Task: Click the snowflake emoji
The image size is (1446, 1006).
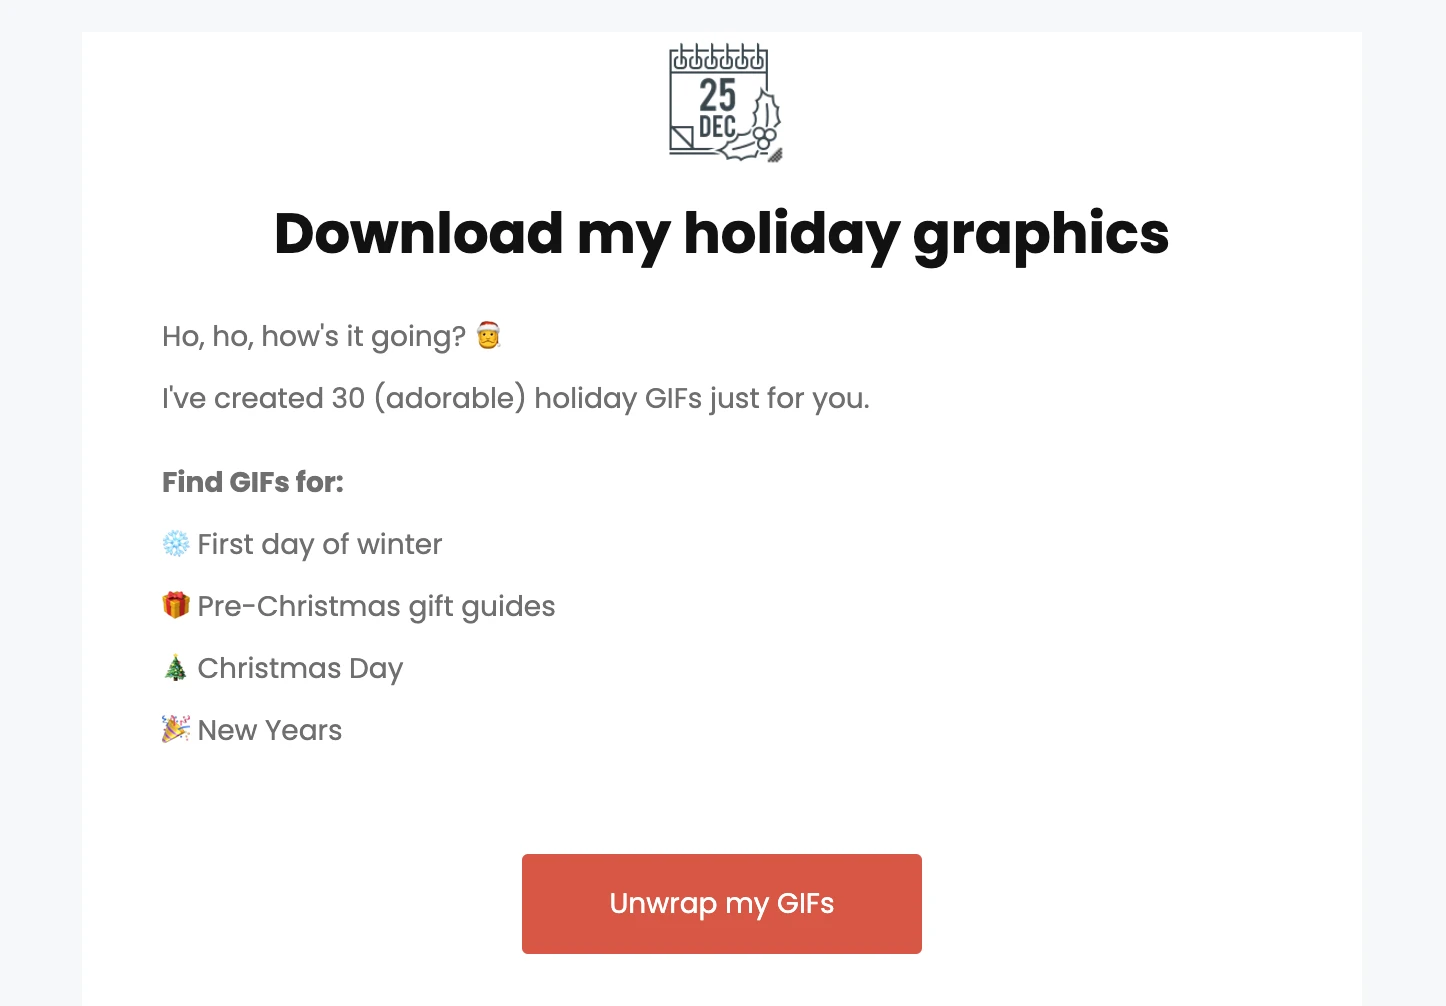Action: click(176, 544)
